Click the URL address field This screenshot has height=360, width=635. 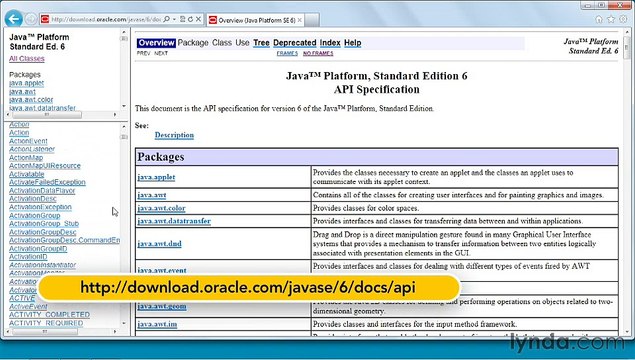106,19
